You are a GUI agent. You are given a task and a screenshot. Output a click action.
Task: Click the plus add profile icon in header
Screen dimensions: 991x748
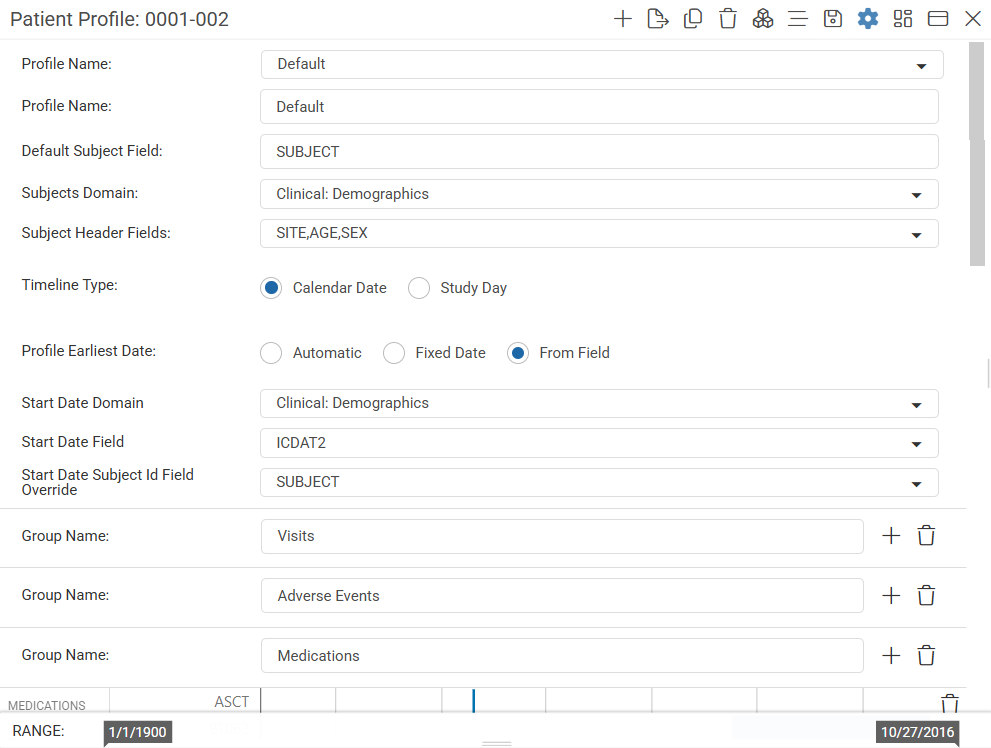(623, 19)
